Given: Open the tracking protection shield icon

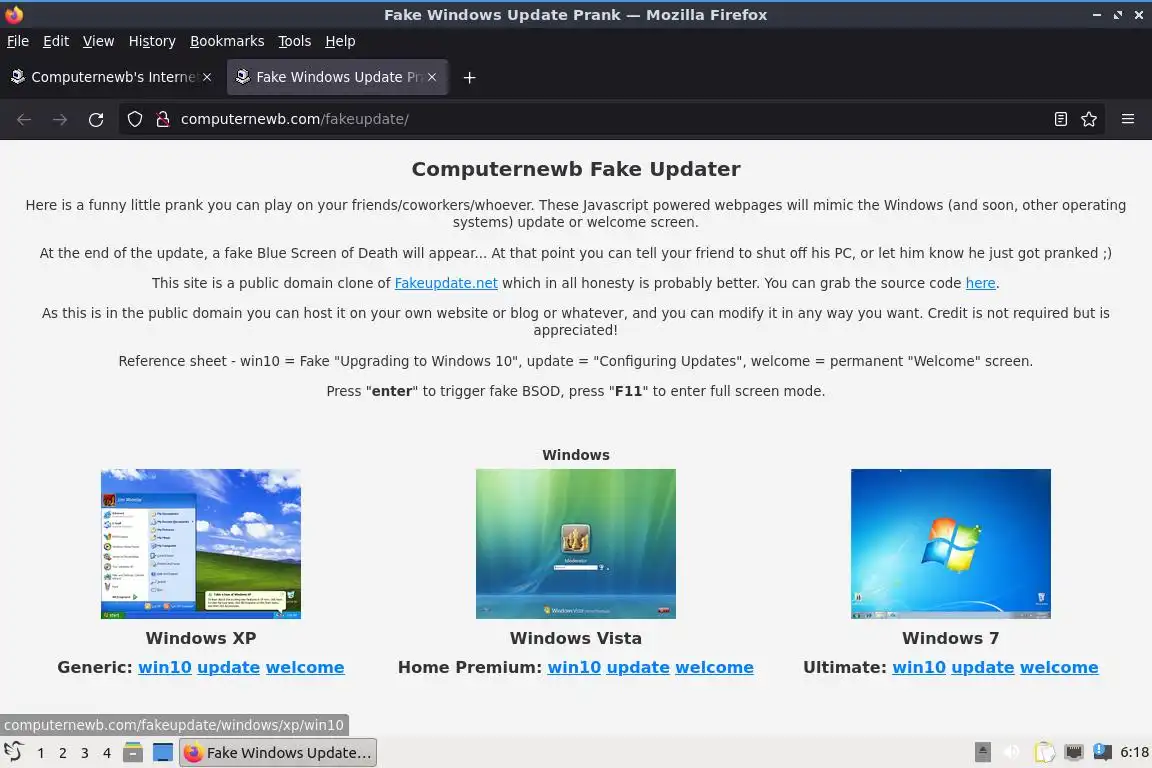Looking at the screenshot, I should (x=134, y=119).
